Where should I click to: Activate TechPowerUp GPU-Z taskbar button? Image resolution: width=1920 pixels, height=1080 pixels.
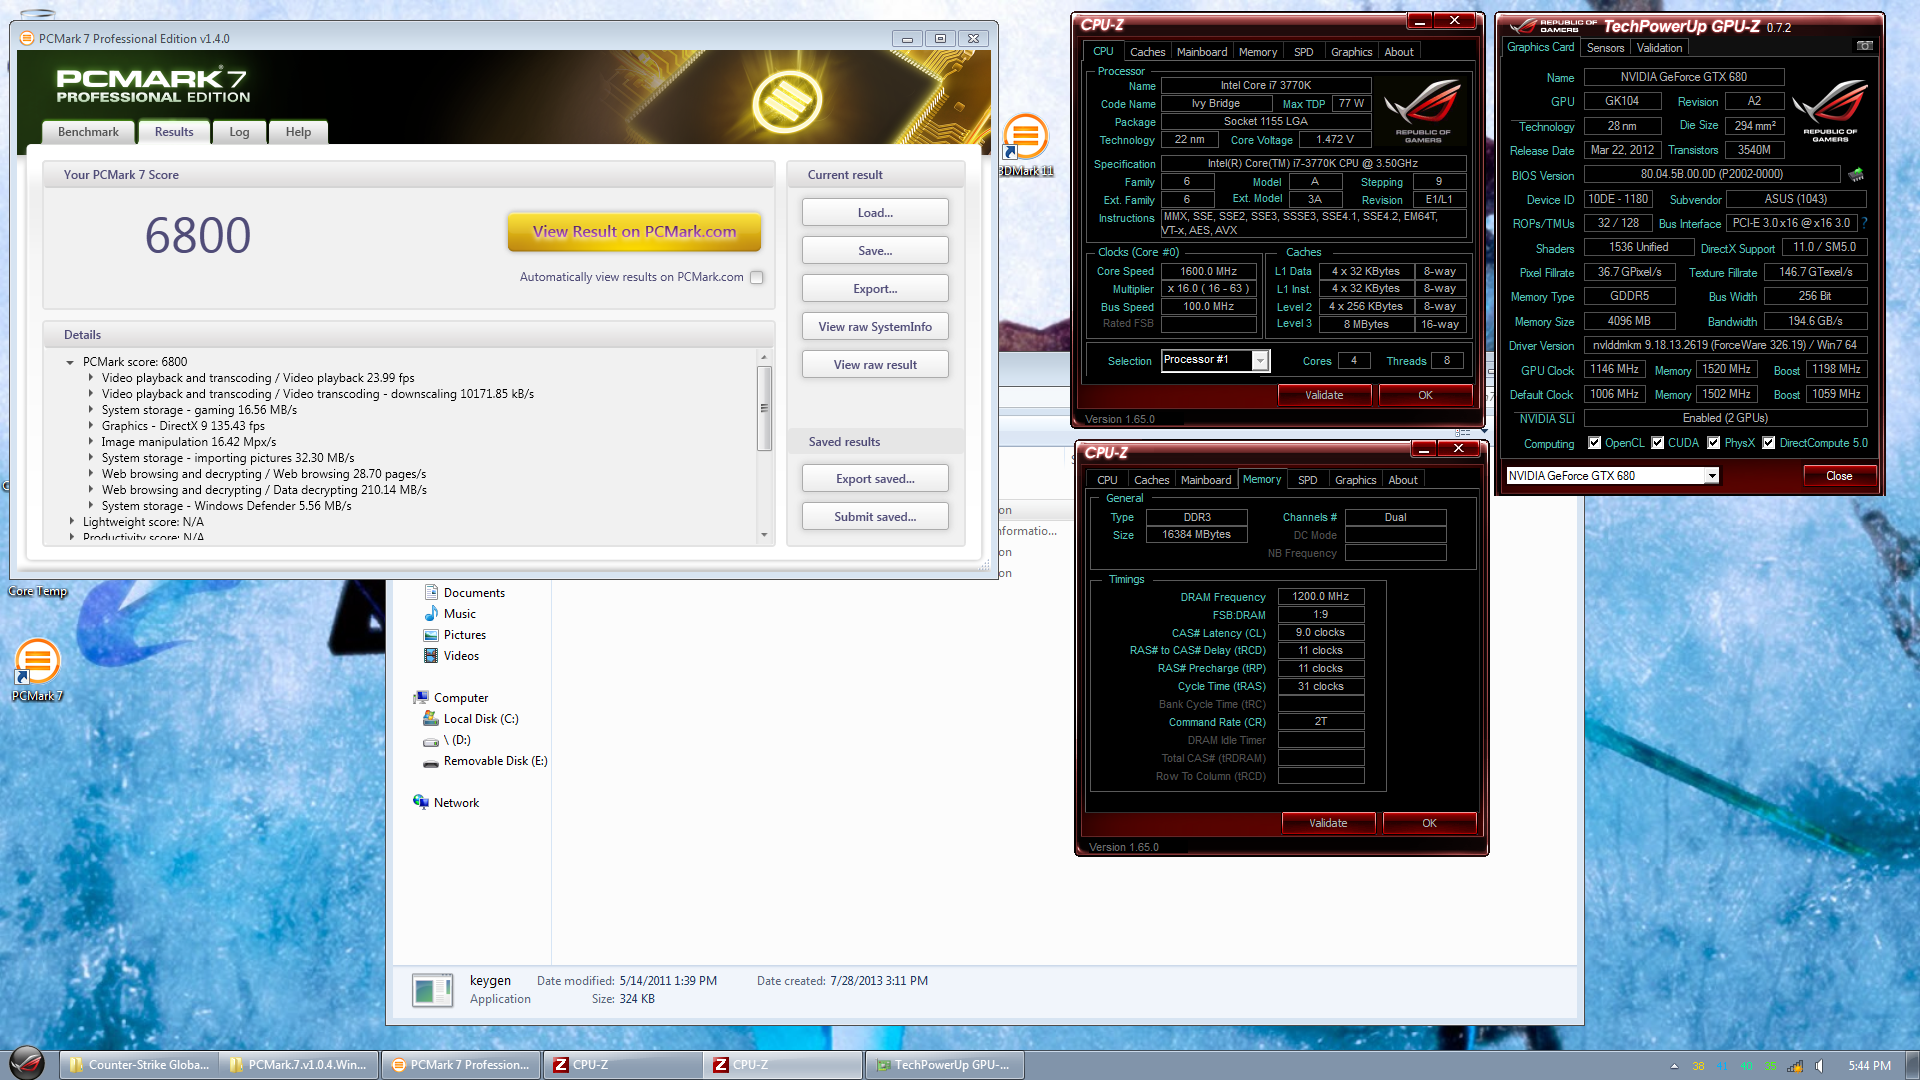943,1065
